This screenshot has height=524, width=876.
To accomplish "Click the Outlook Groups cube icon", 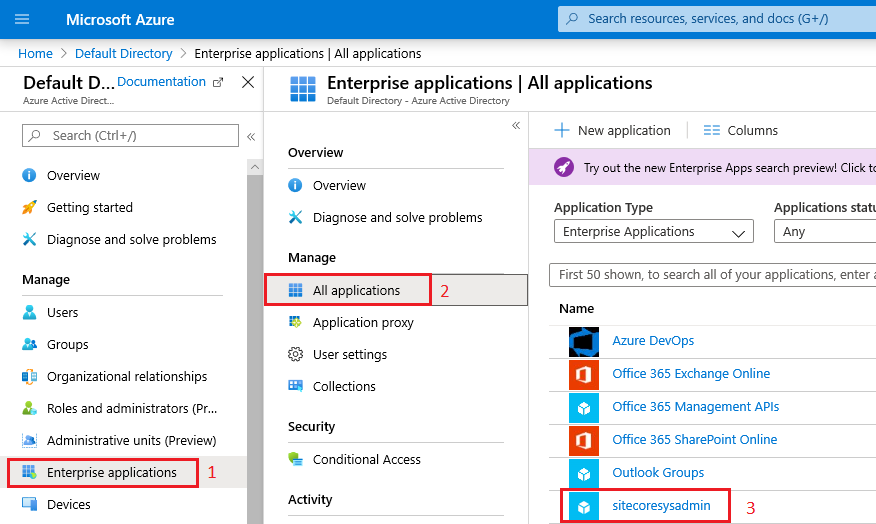I will (x=584, y=474).
